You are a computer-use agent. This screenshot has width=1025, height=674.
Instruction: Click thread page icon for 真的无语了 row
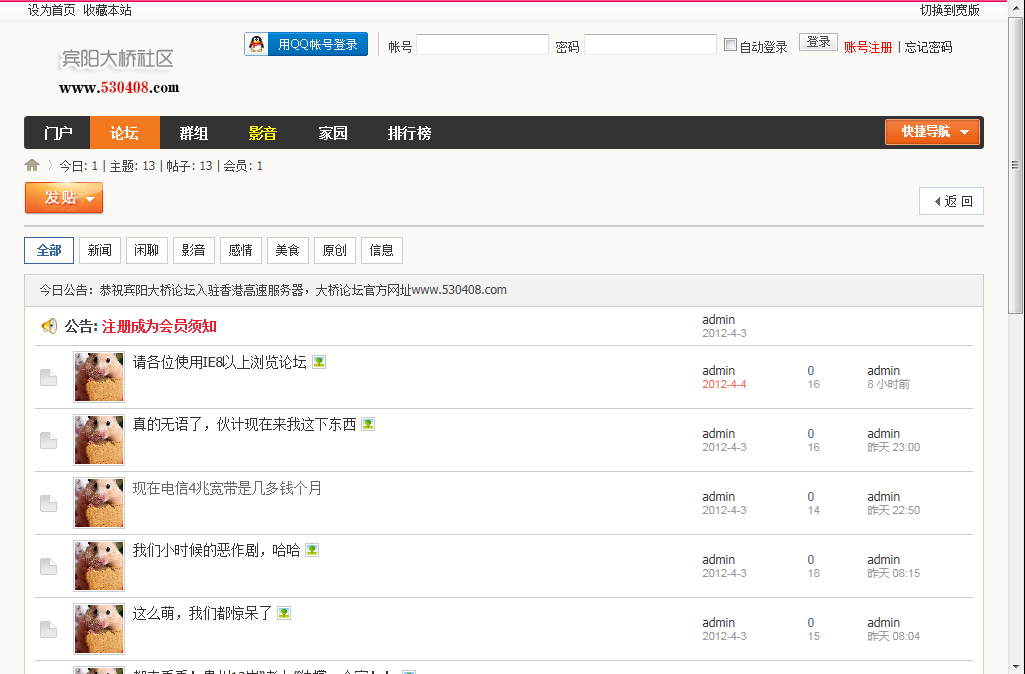coord(48,441)
